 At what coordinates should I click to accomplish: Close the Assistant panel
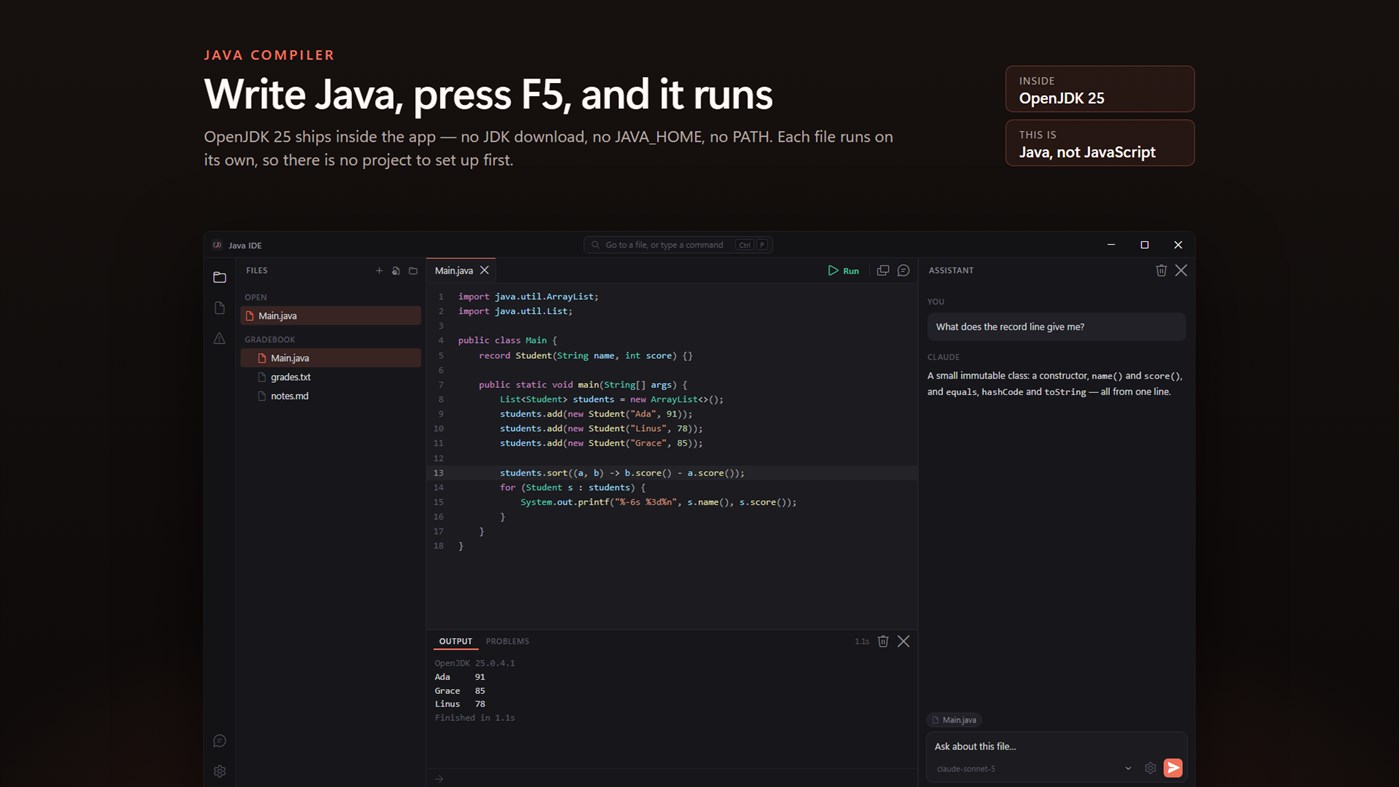(x=1181, y=271)
